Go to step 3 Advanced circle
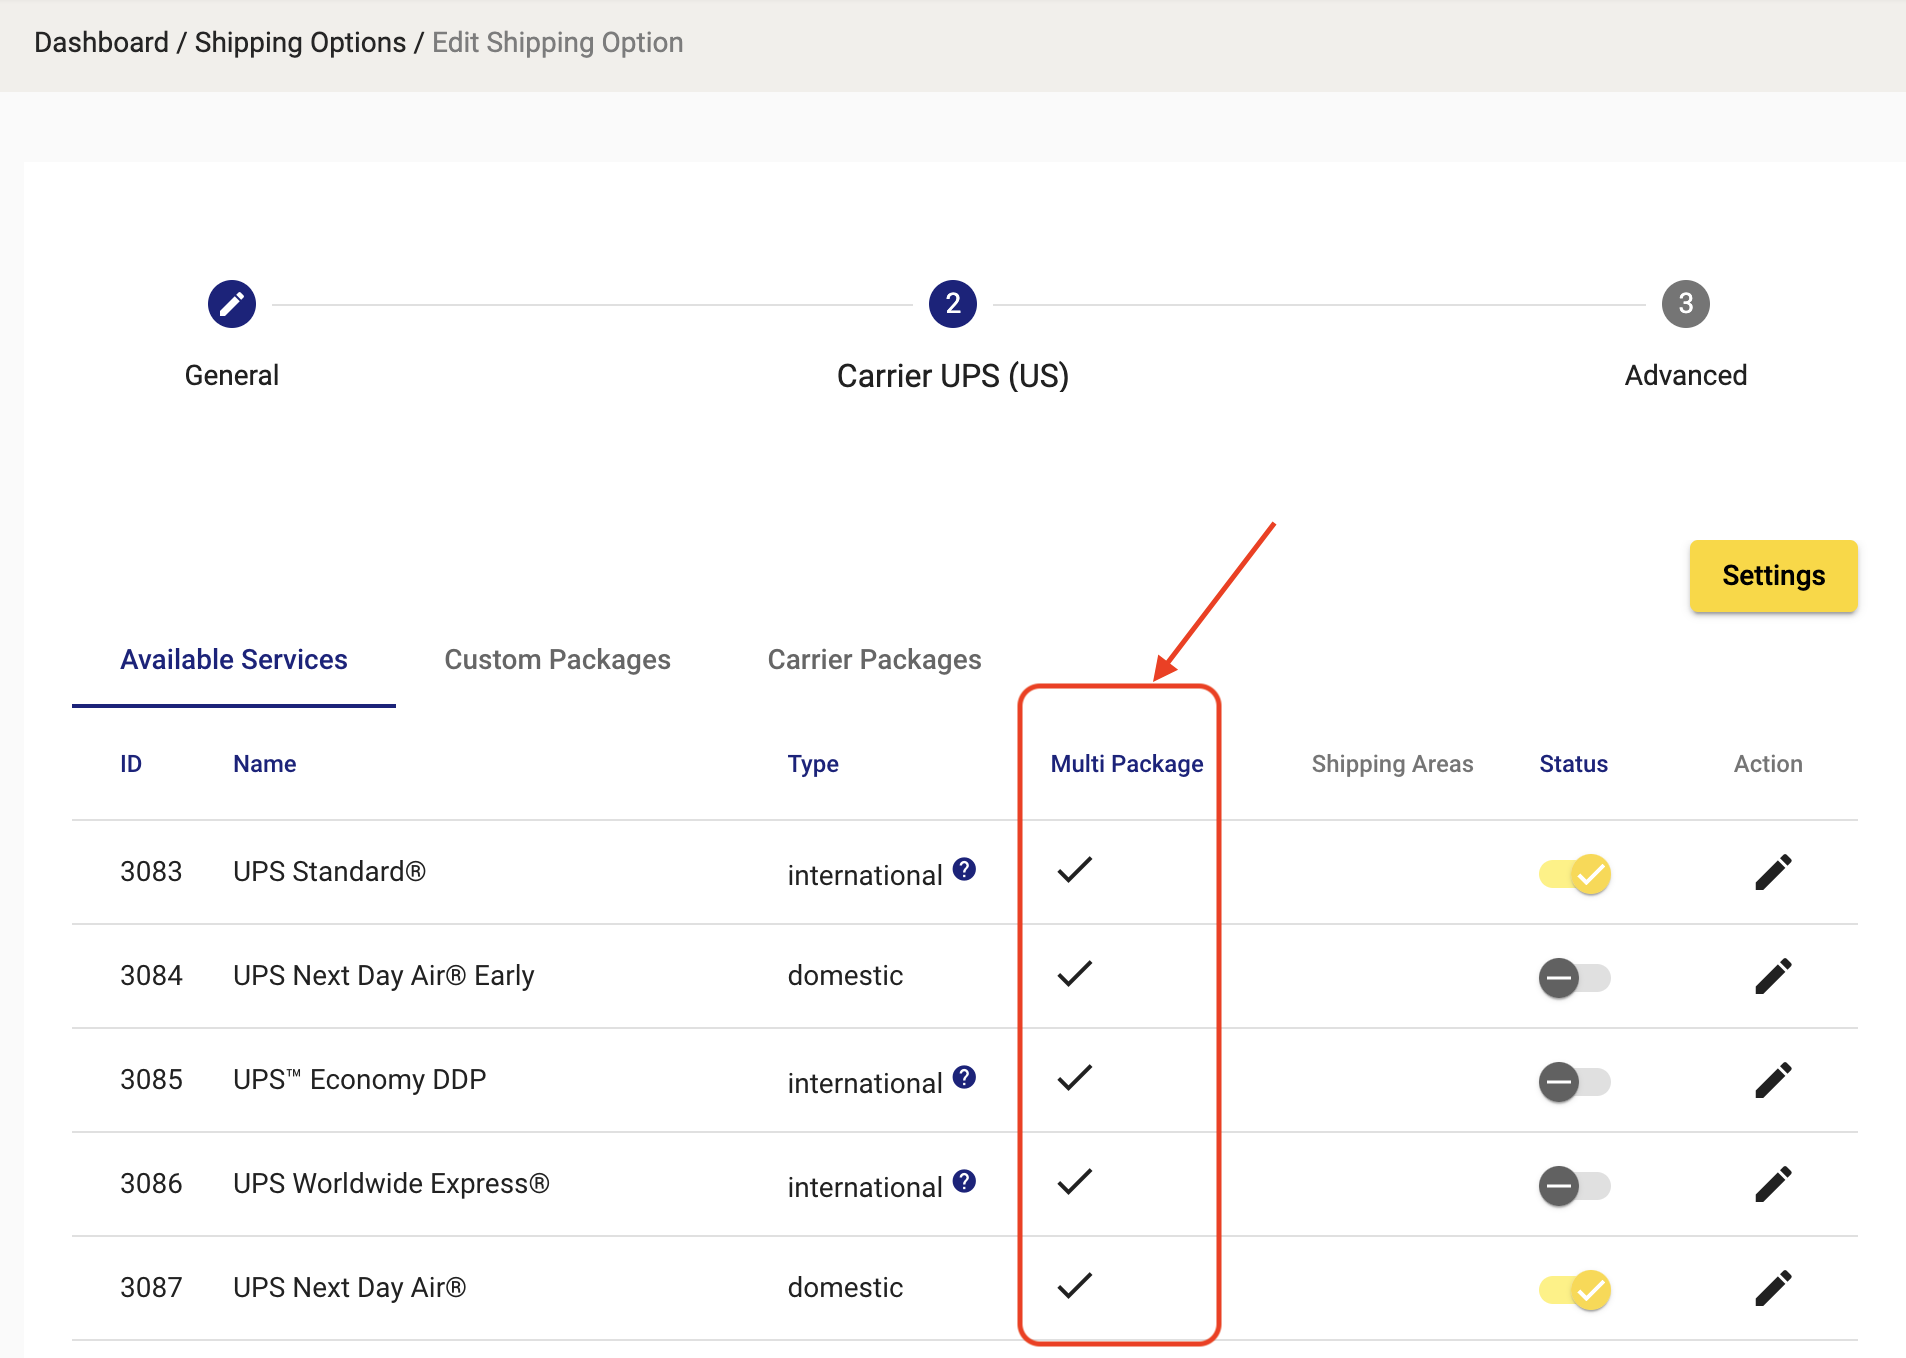1906x1358 pixels. (x=1686, y=304)
